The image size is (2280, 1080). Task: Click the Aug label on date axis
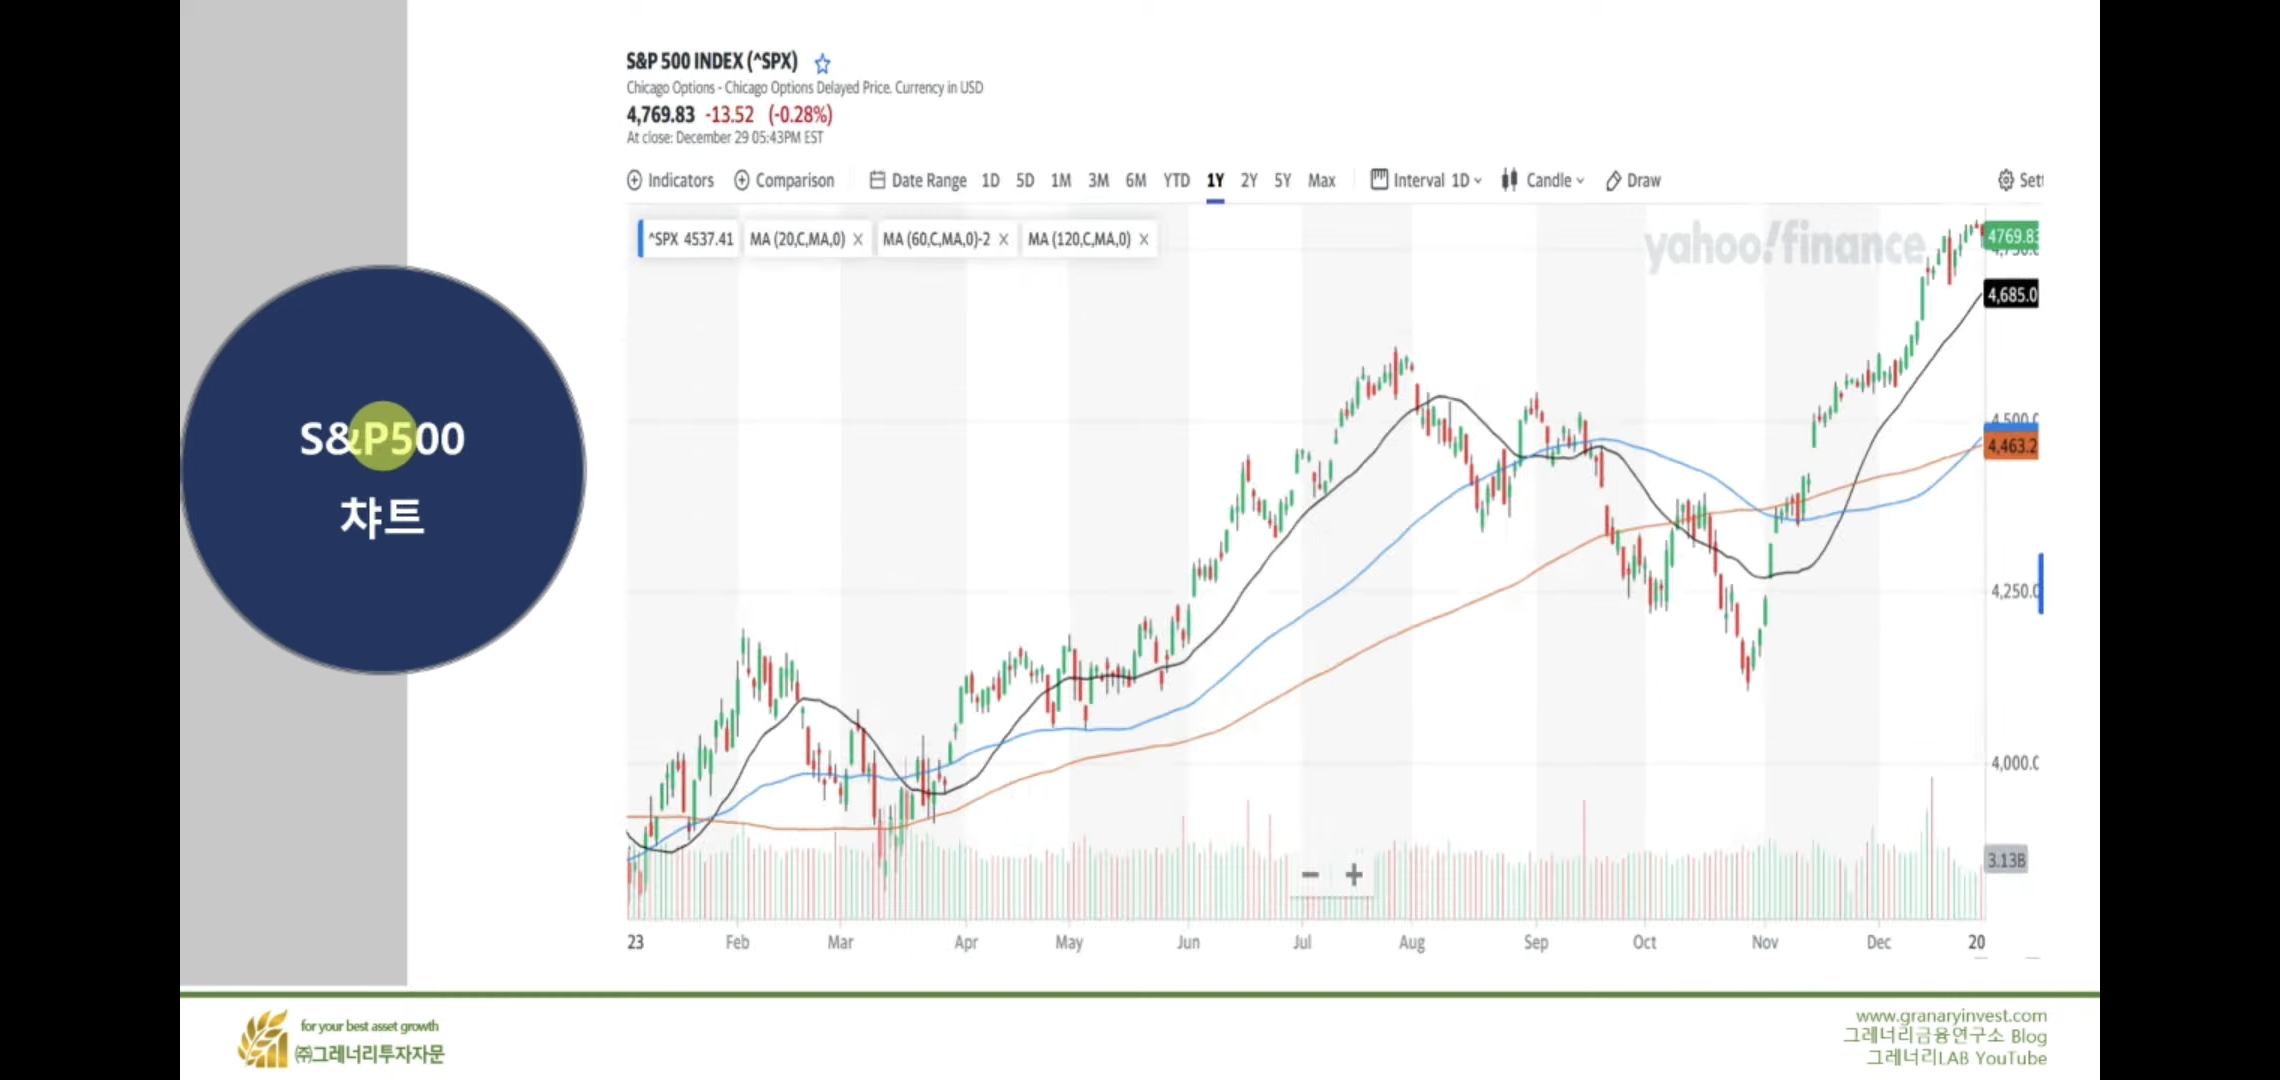coord(1411,942)
